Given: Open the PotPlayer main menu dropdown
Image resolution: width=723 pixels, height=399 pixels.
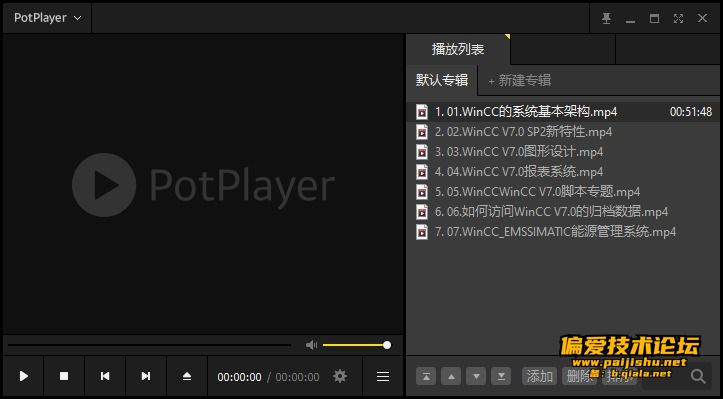Looking at the screenshot, I should pos(47,18).
